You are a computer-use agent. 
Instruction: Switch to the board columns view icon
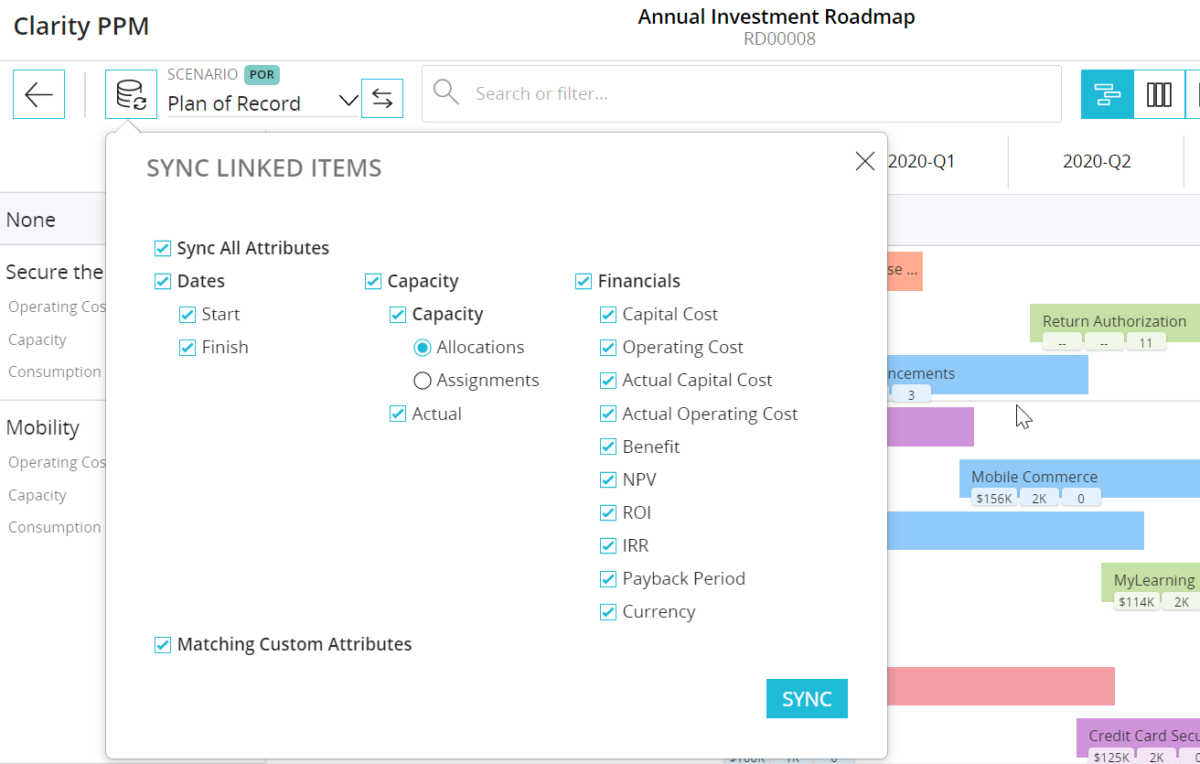tap(1159, 94)
